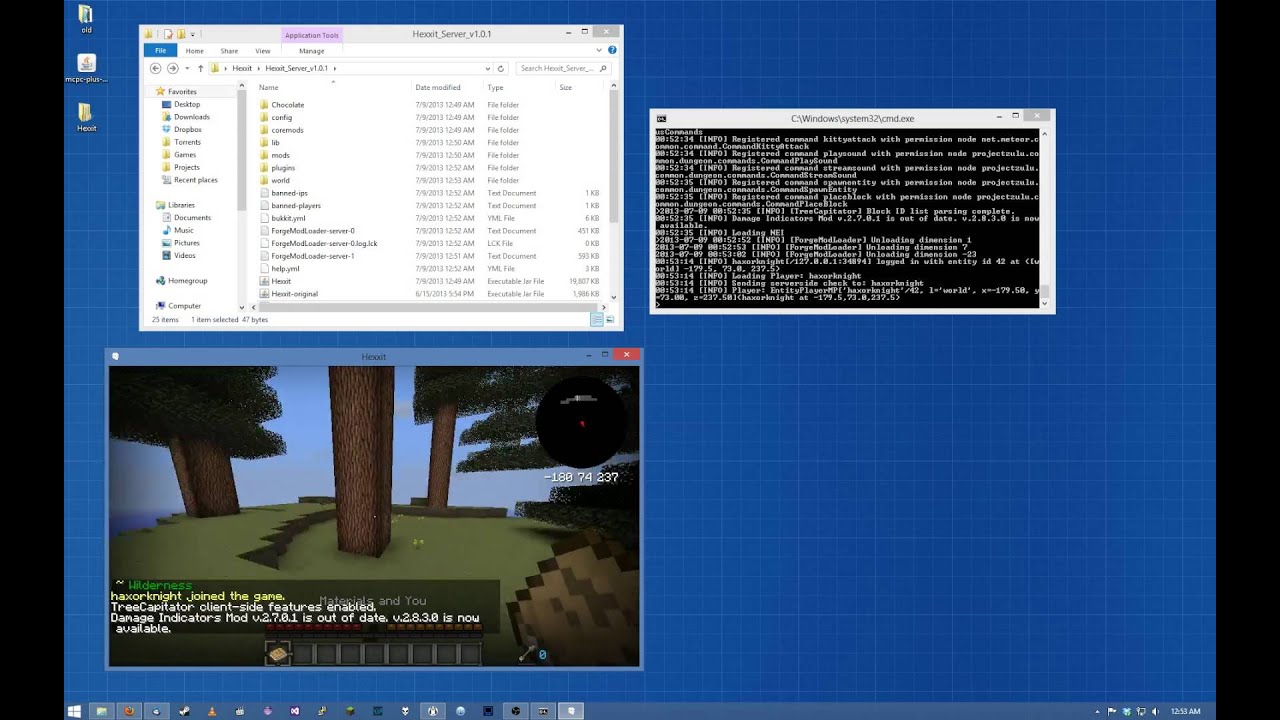Click the Properties quick access toolbar icon
1280x720 pixels.
pyautogui.click(x=168, y=34)
